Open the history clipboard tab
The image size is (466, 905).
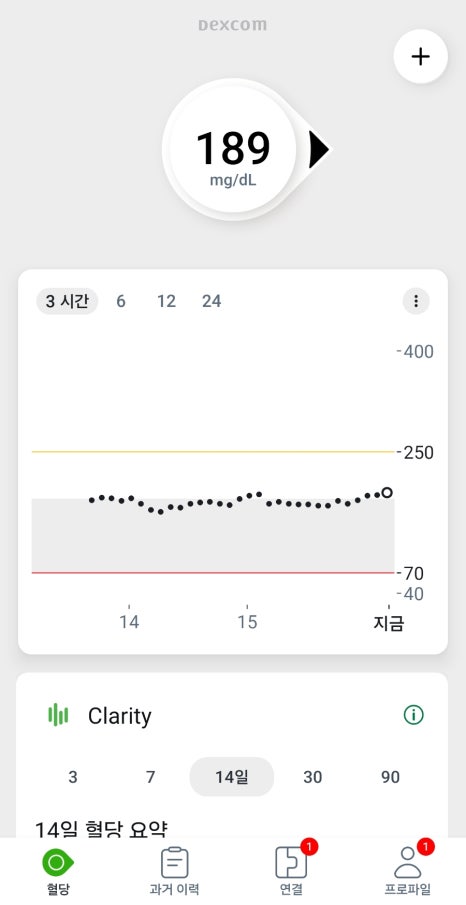(174, 871)
